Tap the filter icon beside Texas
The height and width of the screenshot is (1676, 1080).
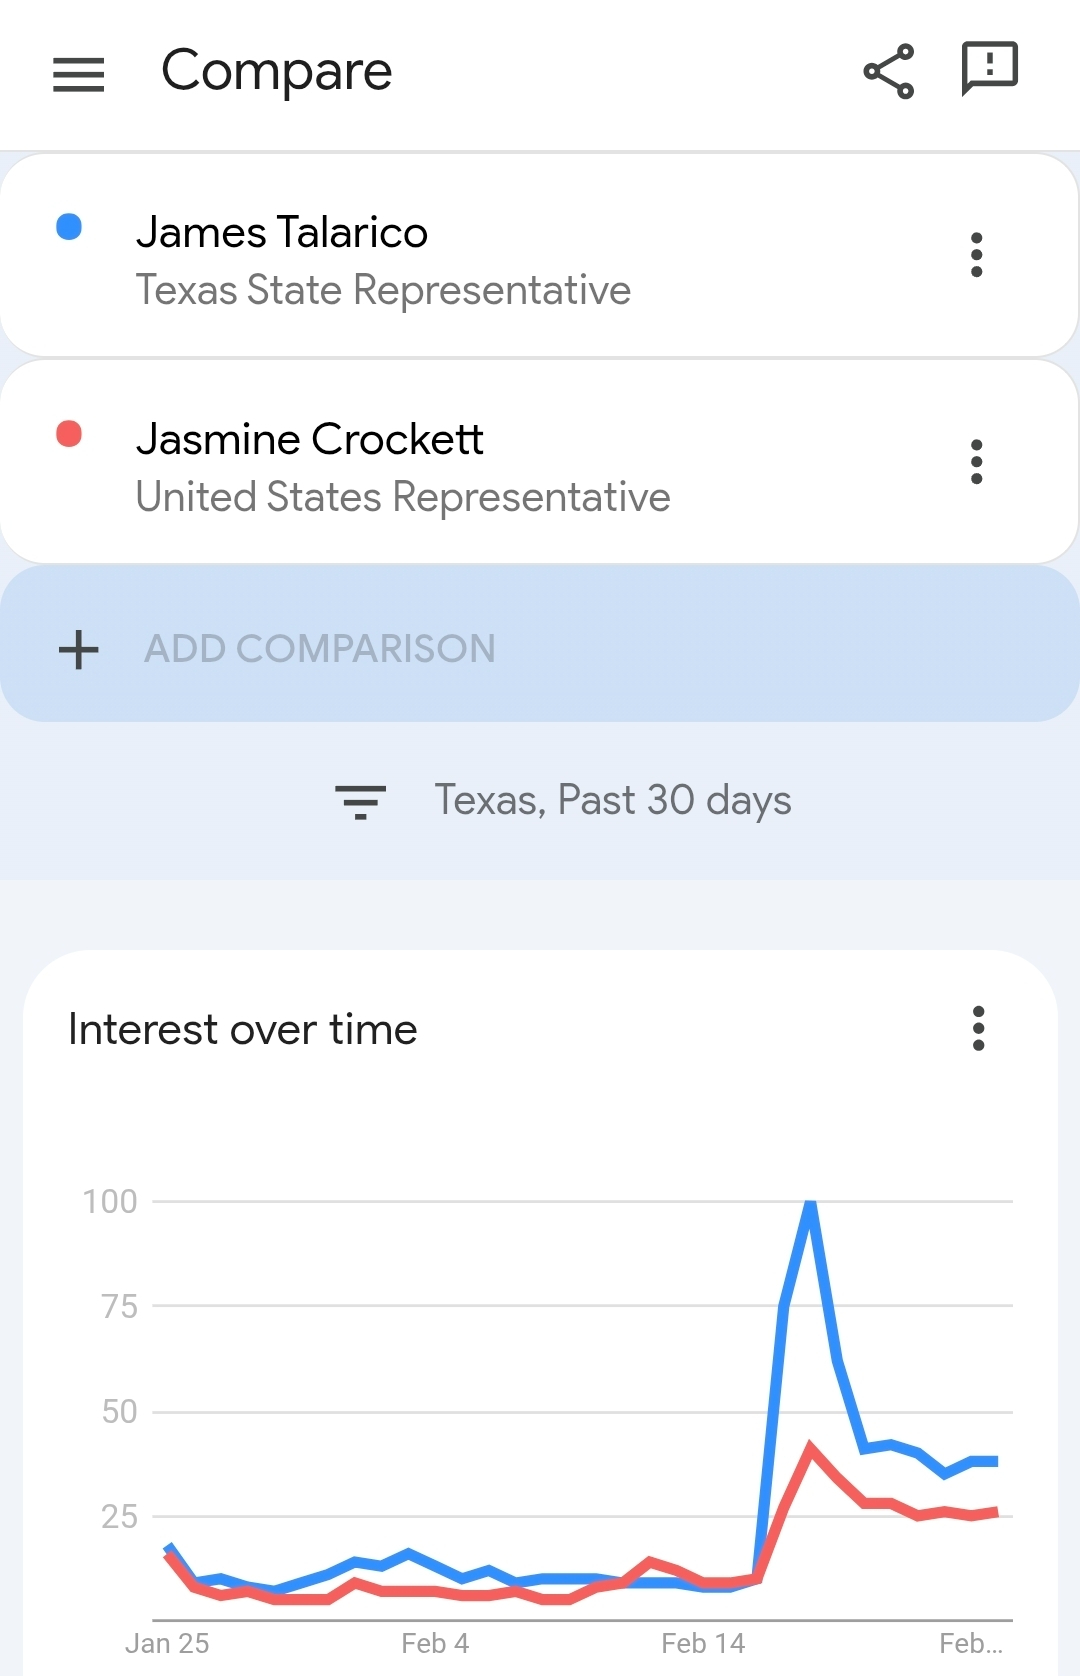click(x=360, y=801)
